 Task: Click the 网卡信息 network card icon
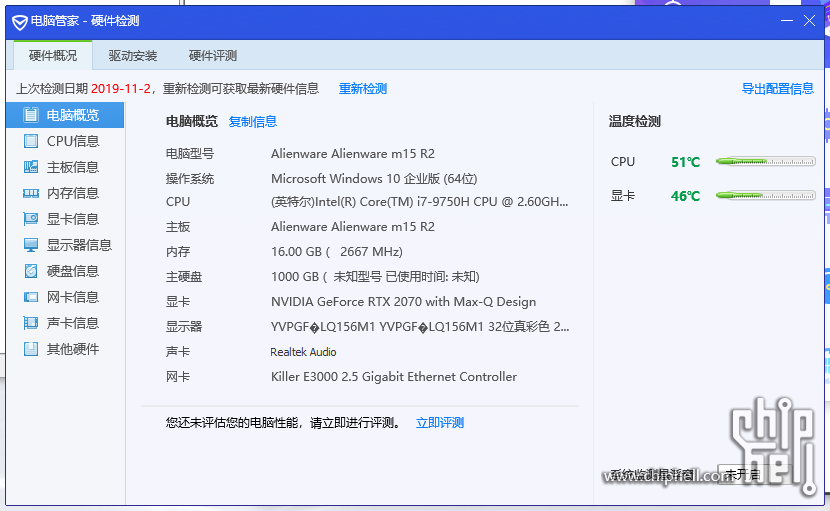[31, 297]
